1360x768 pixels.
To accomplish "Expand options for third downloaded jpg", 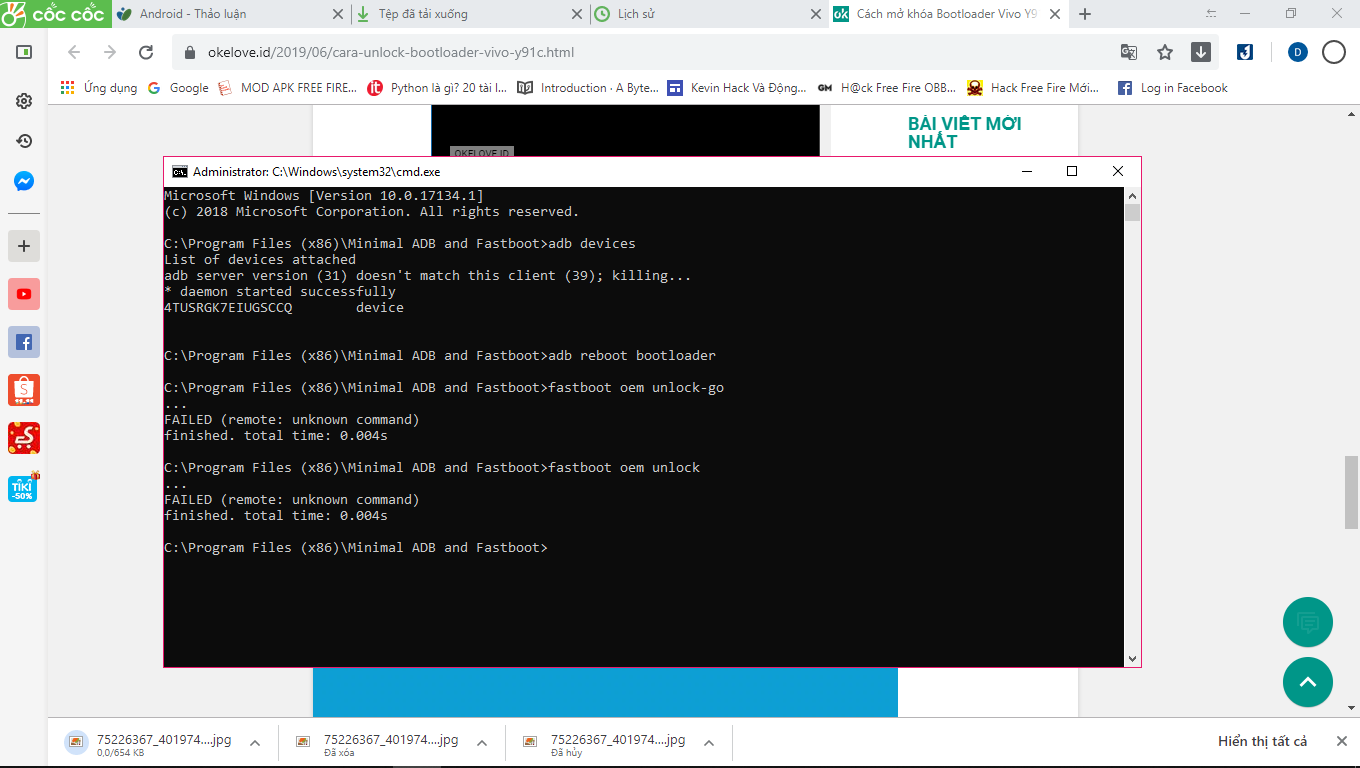I will coord(709,743).
